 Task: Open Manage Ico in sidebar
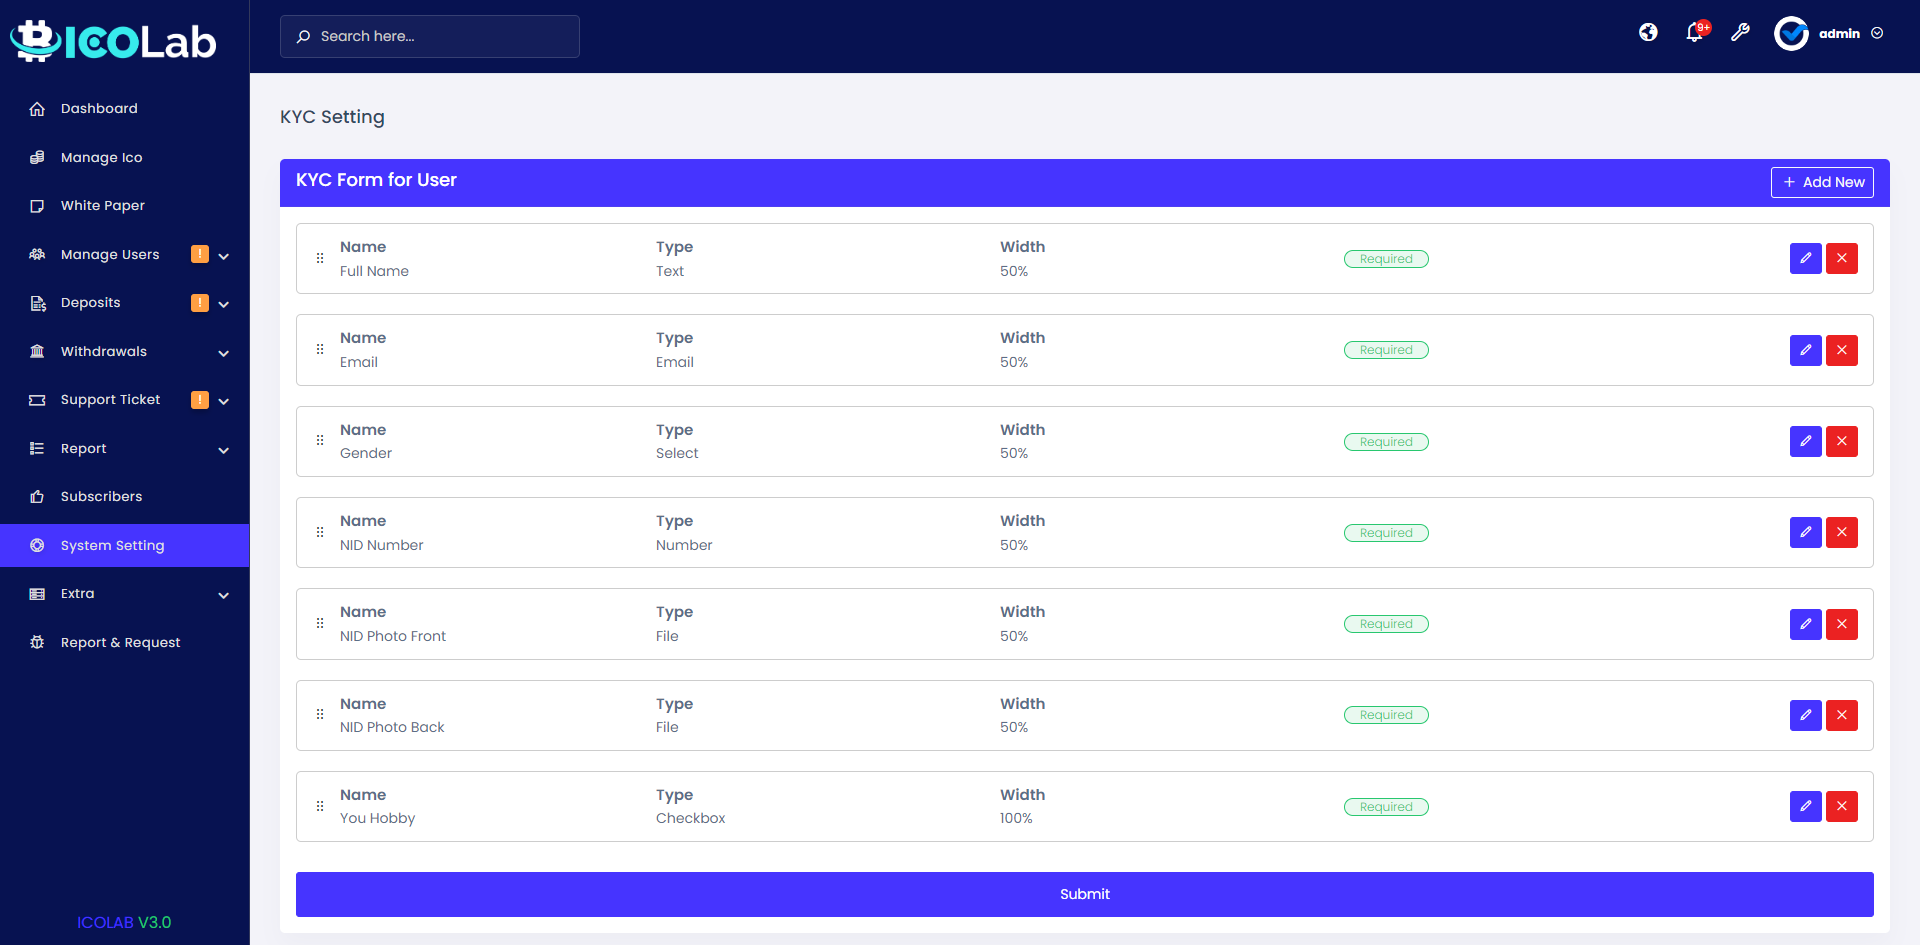pos(125,157)
